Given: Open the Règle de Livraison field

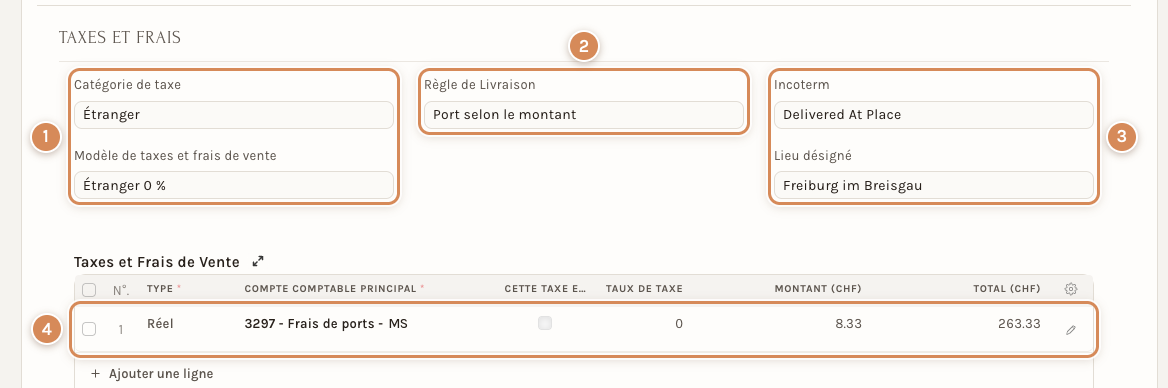Looking at the screenshot, I should tap(583, 115).
